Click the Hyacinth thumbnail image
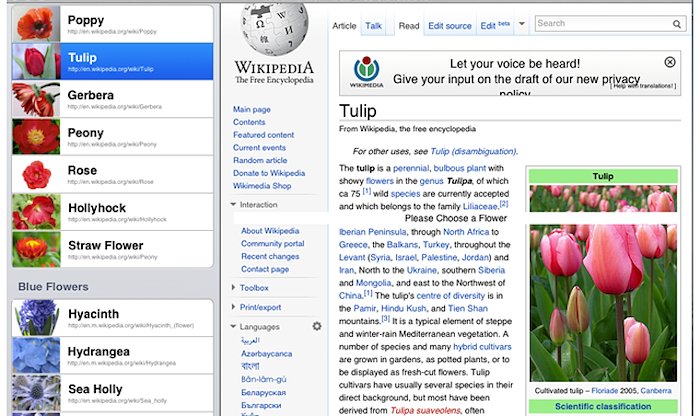Viewport: 700px width, 416px height. pos(36,318)
